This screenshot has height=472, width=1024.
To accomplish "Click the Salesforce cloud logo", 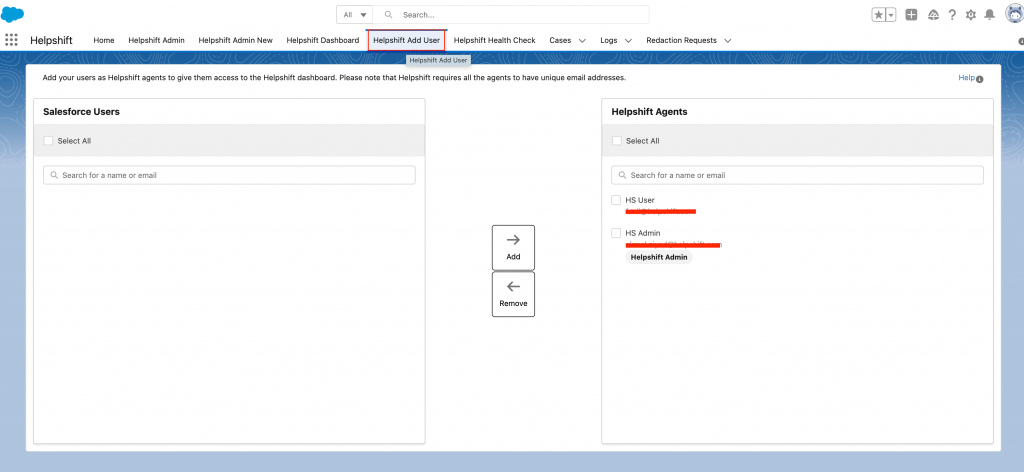I will click(x=13, y=14).
